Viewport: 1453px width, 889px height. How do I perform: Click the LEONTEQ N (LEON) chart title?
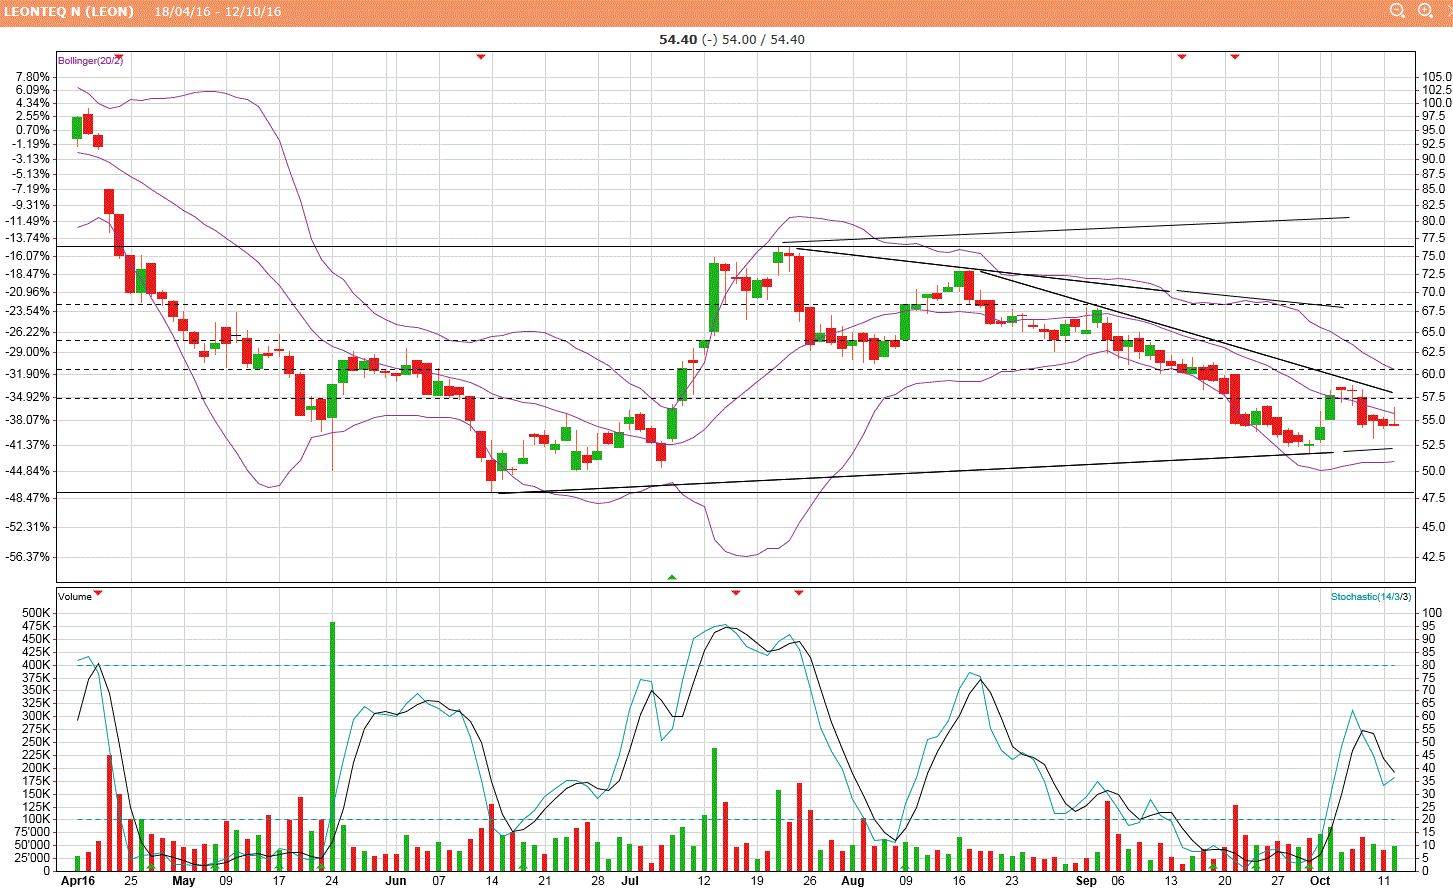click(x=69, y=12)
